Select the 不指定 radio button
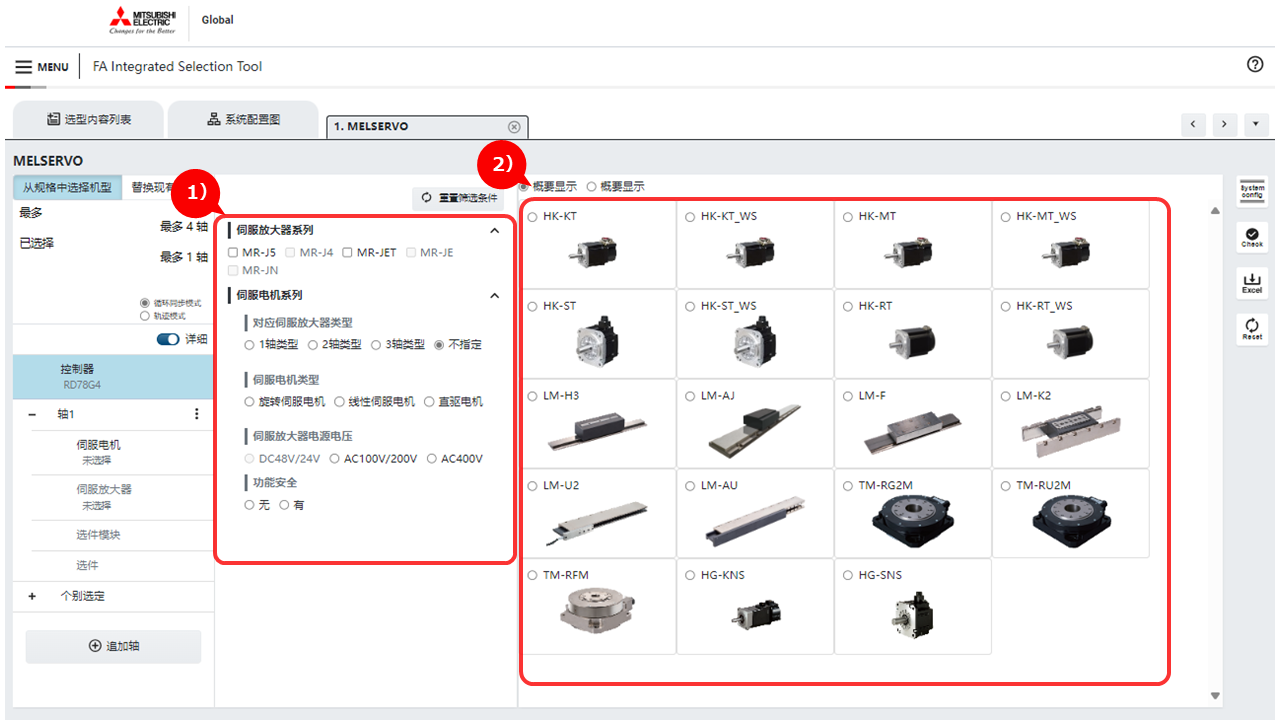This screenshot has height=720, width=1280. tap(439, 345)
